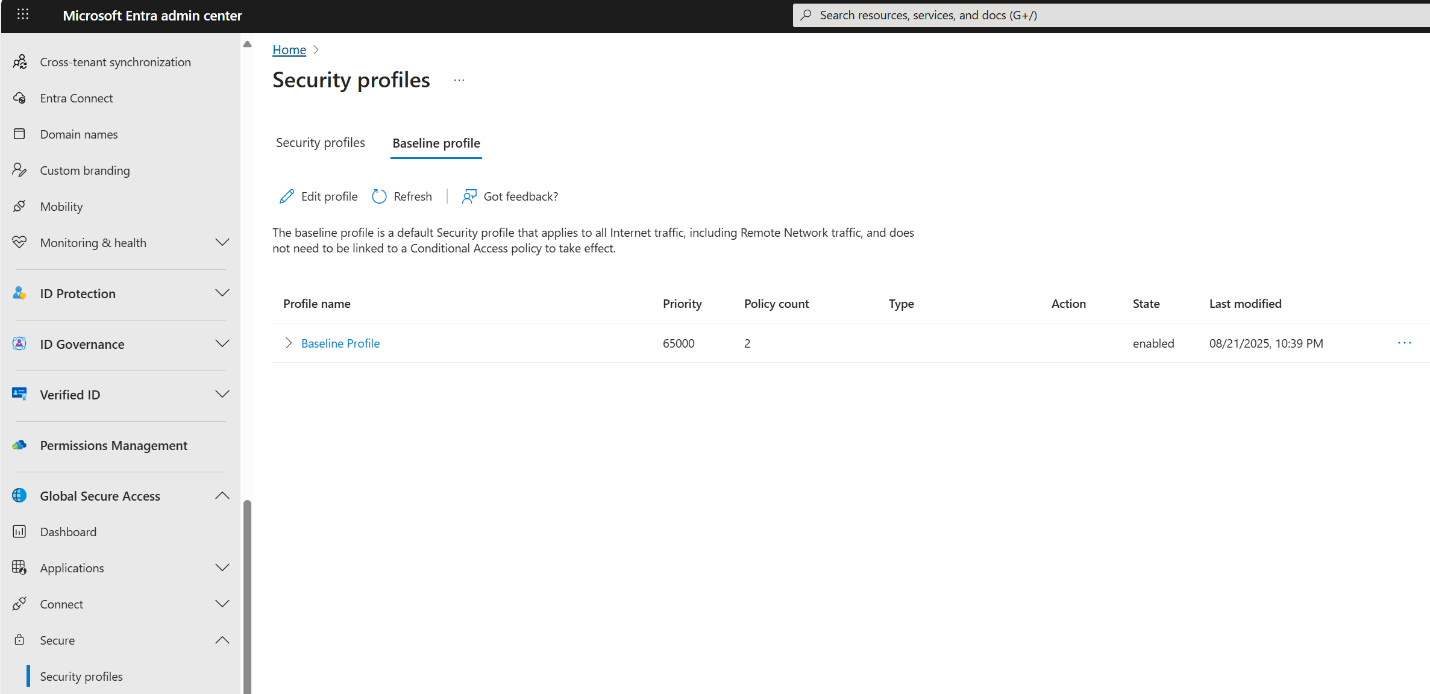Viewport: 1430px width, 694px height.
Task: Click the Got feedback person icon
Action: pos(469,196)
